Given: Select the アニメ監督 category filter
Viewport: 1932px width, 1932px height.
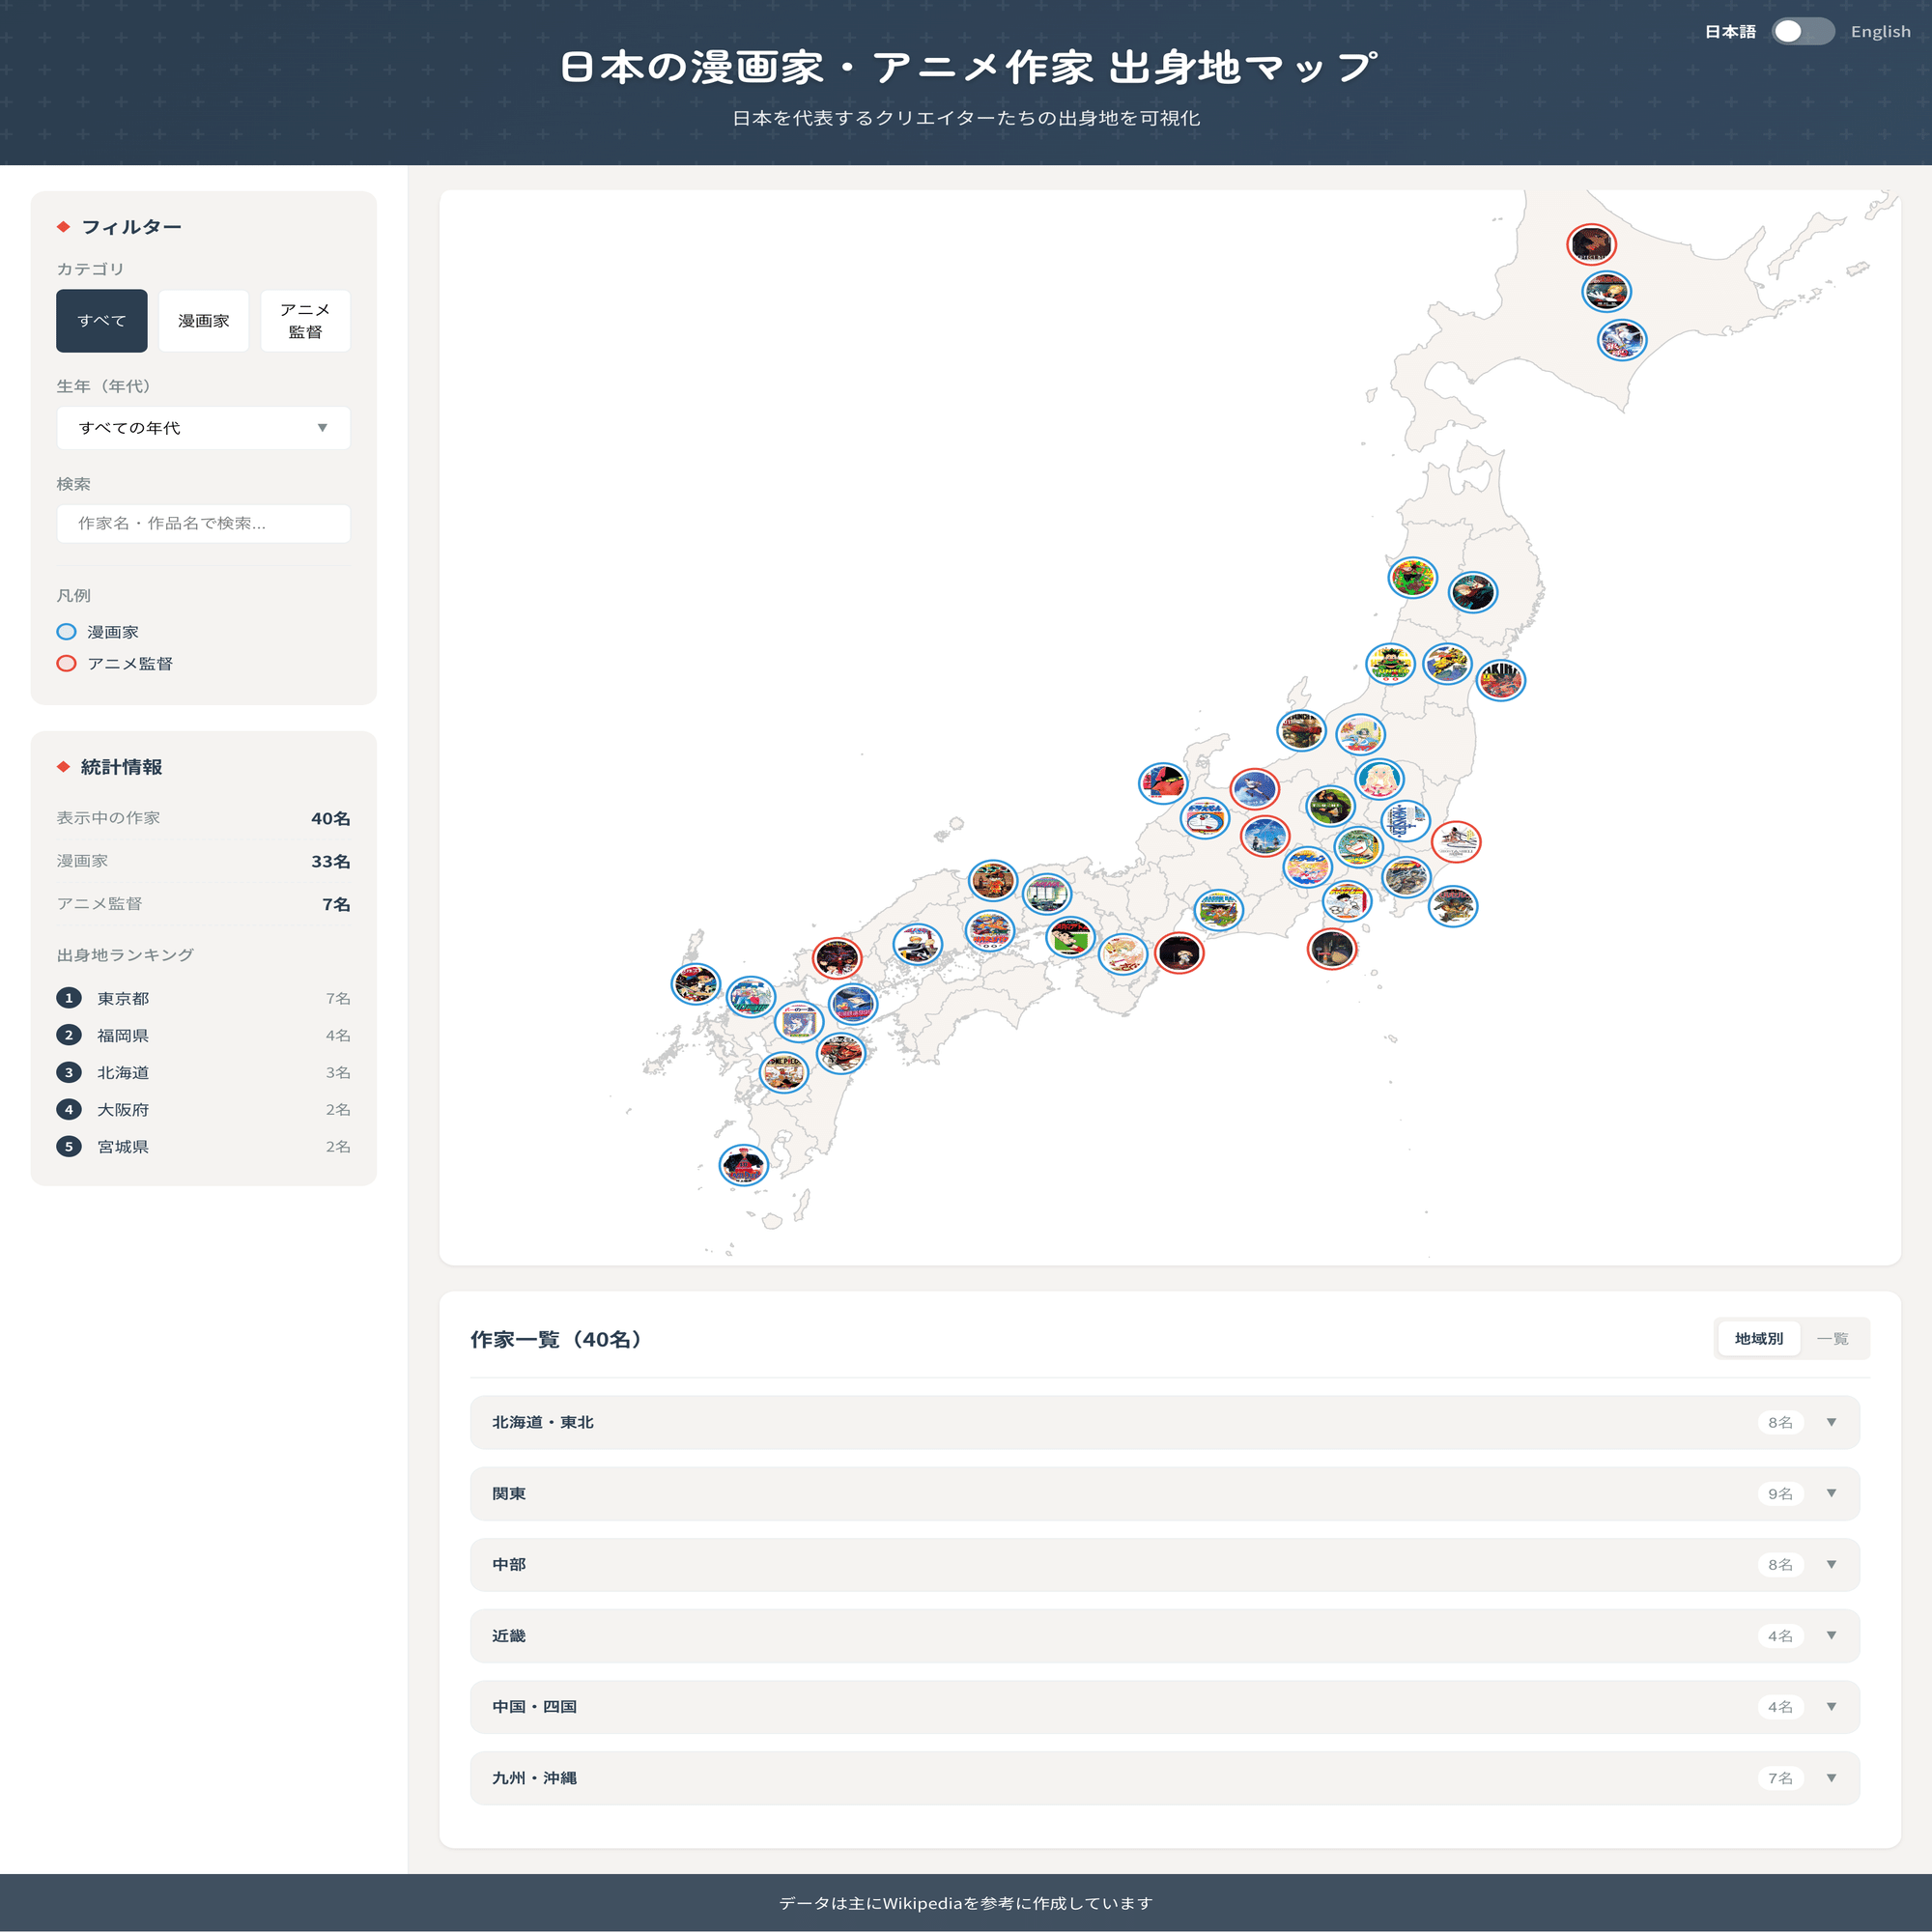Looking at the screenshot, I should coord(305,321).
